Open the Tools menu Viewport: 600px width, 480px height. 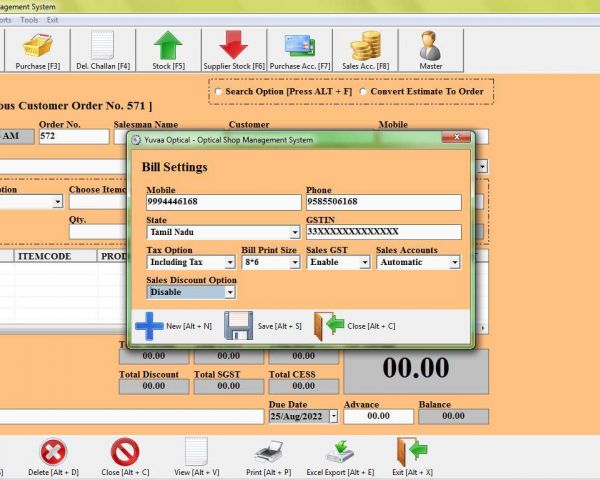point(29,19)
